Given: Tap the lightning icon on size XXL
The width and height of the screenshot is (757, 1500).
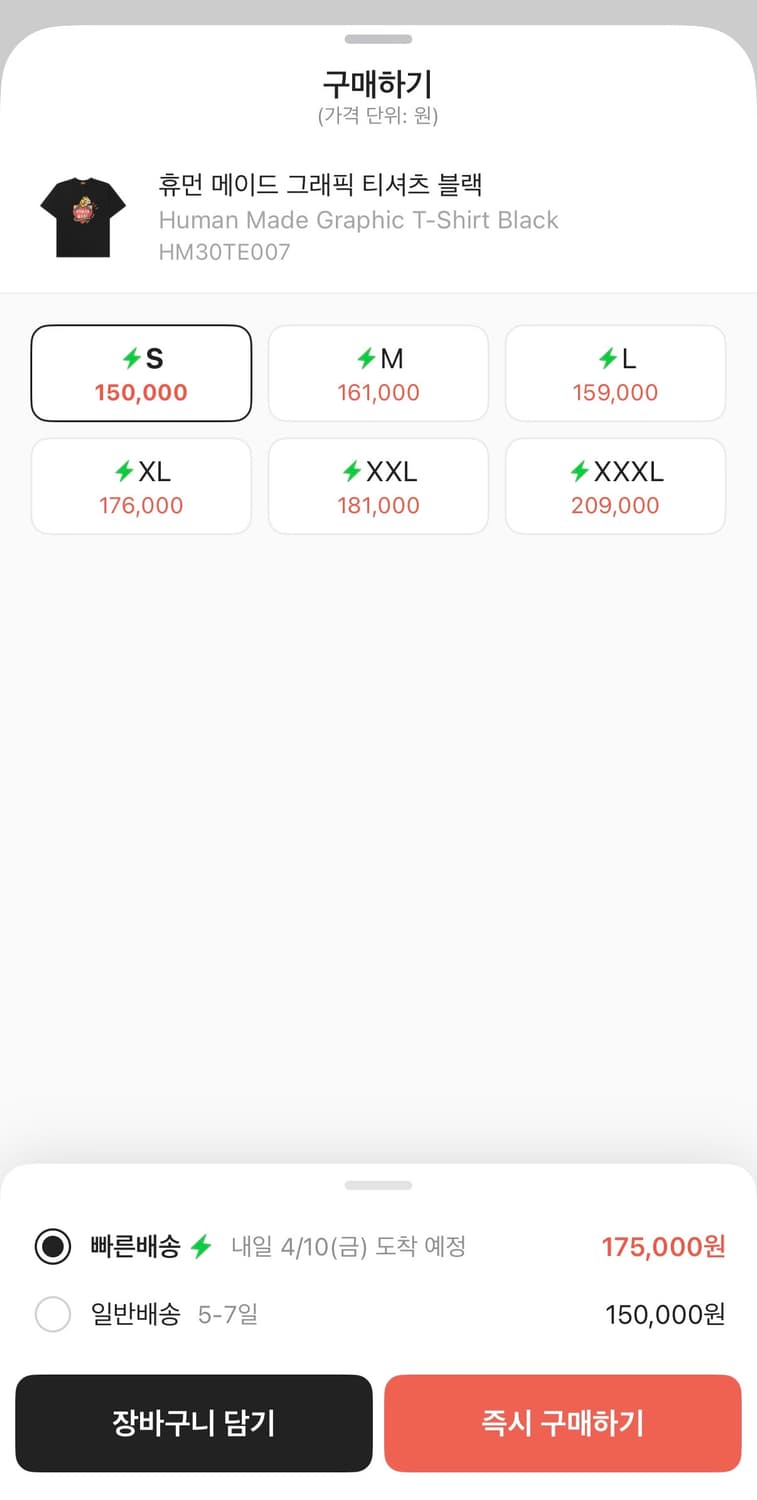Looking at the screenshot, I should tap(352, 471).
